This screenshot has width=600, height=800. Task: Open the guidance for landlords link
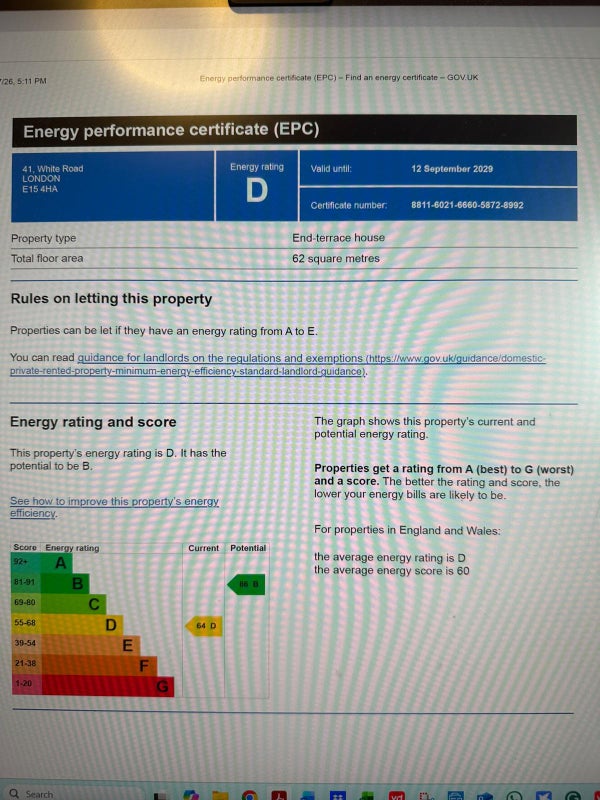220,358
